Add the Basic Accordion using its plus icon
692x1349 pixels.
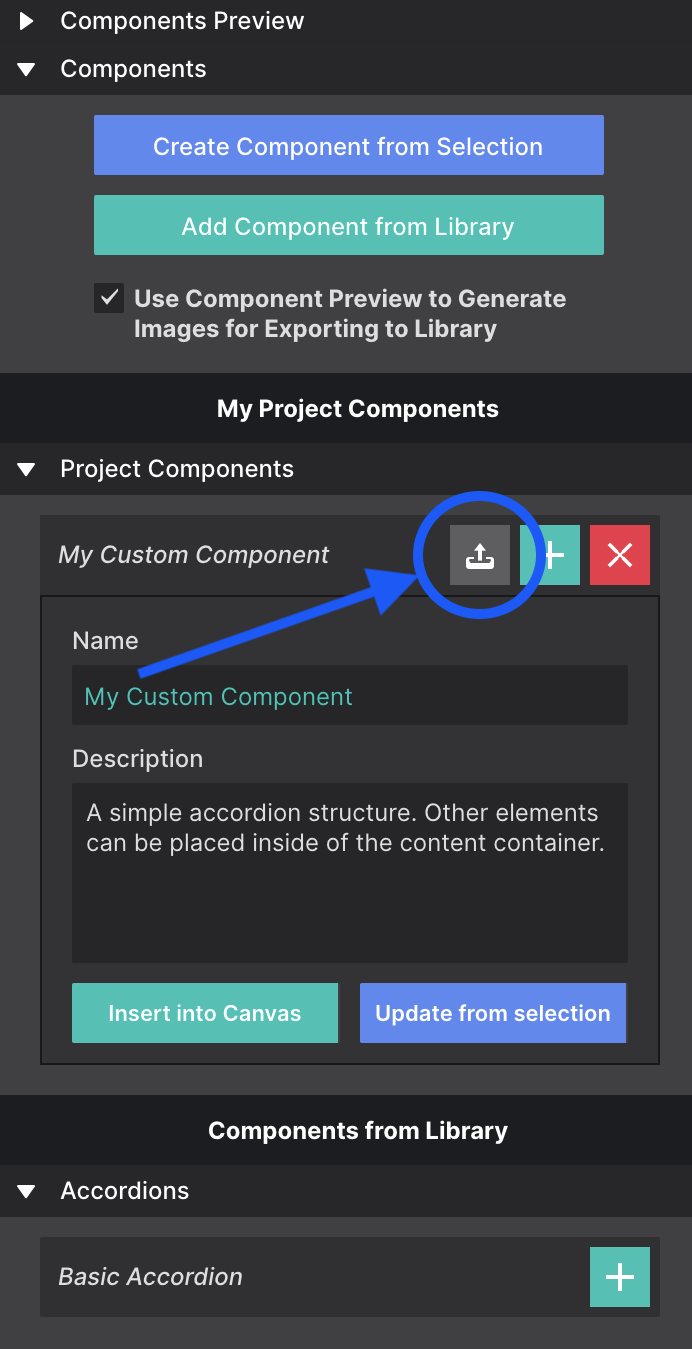[620, 1276]
